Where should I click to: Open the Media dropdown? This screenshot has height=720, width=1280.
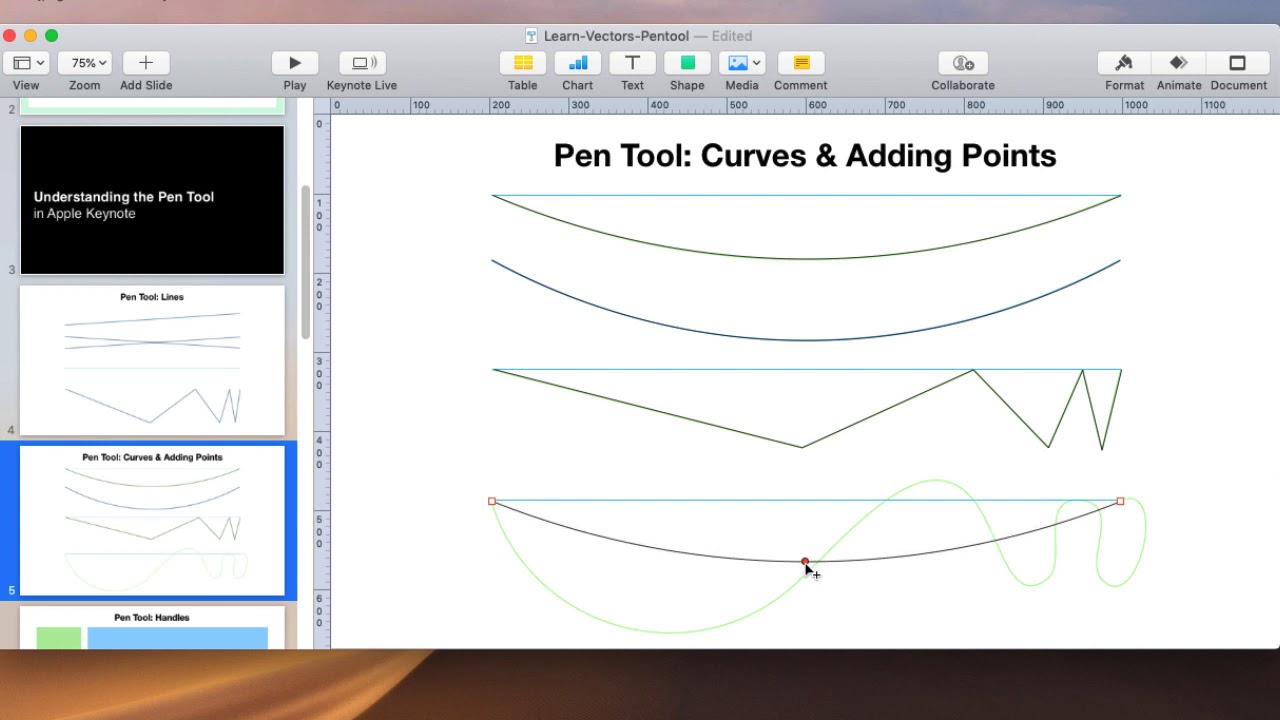click(x=742, y=63)
